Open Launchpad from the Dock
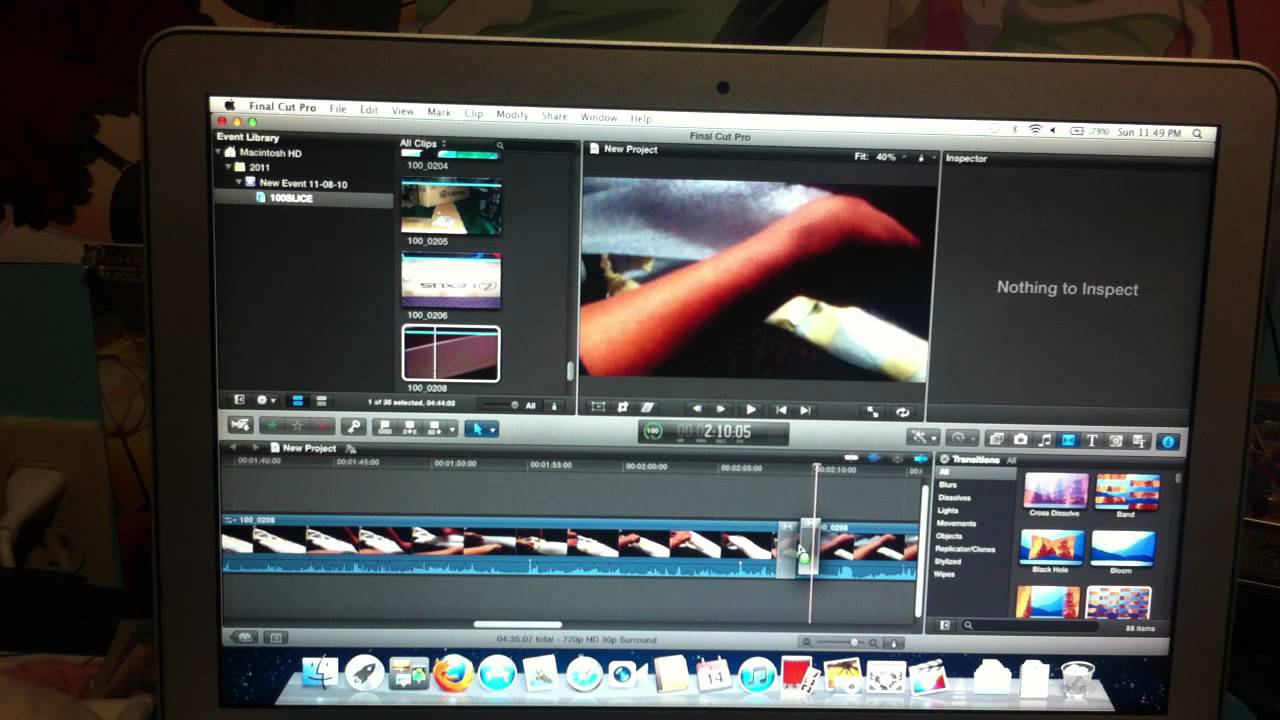1280x720 pixels. click(364, 673)
